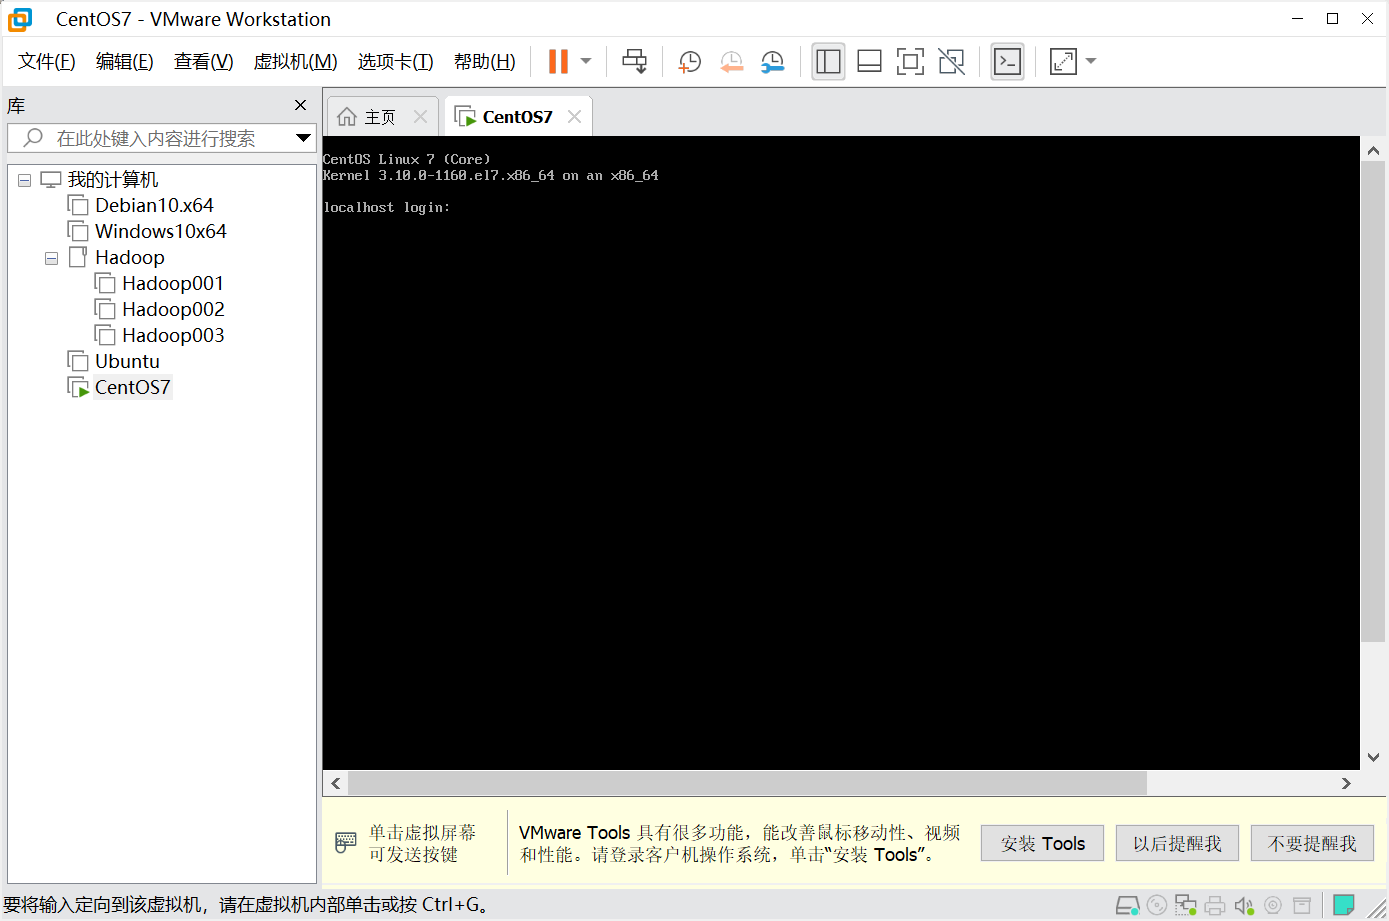Open the 查看(V) menu
This screenshot has width=1389, height=921.
click(204, 62)
